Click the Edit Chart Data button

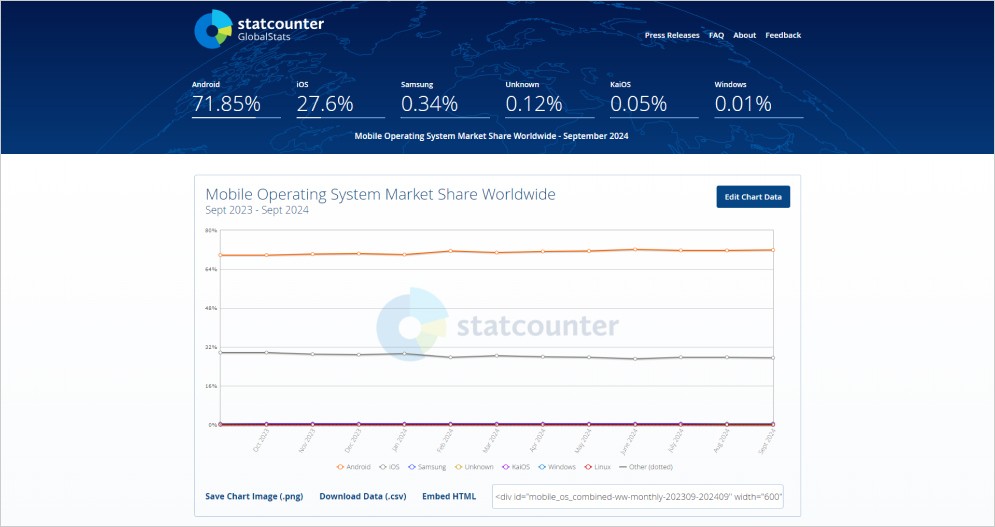pos(753,197)
